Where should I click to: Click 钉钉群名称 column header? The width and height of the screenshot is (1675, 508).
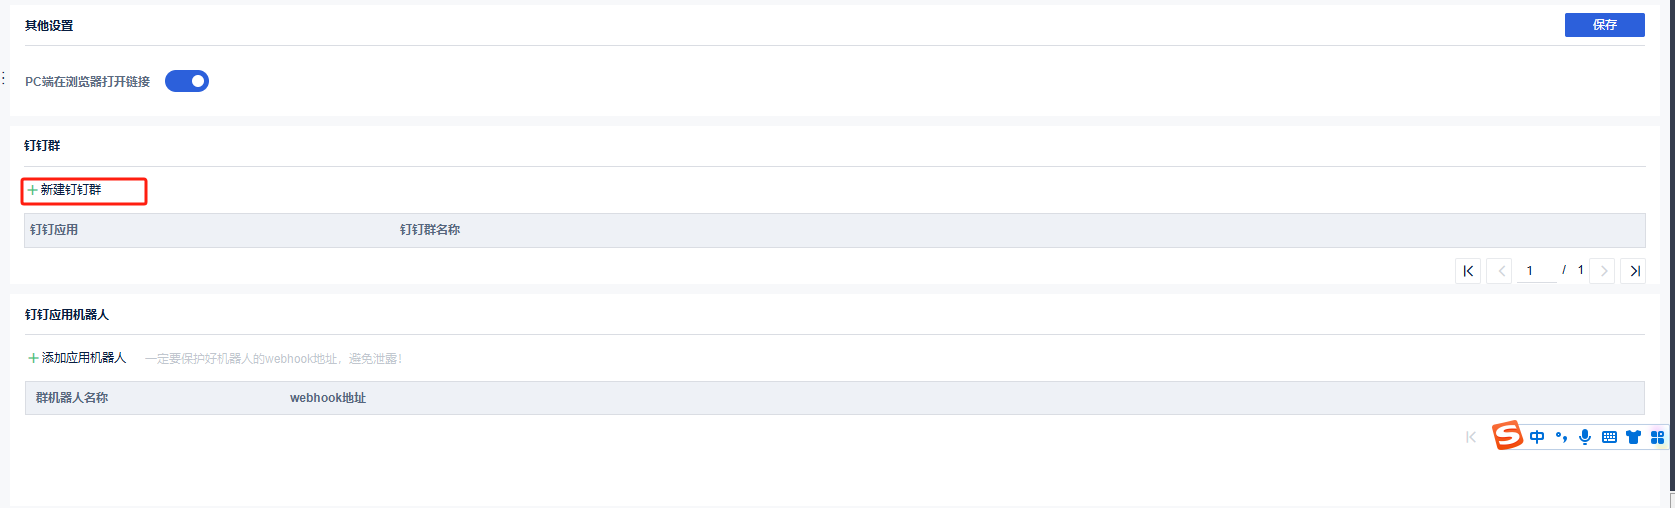[430, 230]
